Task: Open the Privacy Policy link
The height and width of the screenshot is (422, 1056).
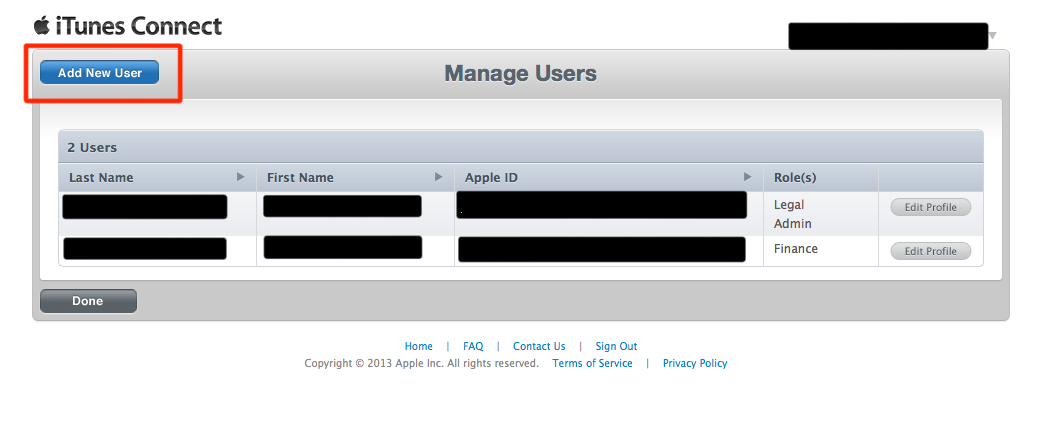Action: 695,363
